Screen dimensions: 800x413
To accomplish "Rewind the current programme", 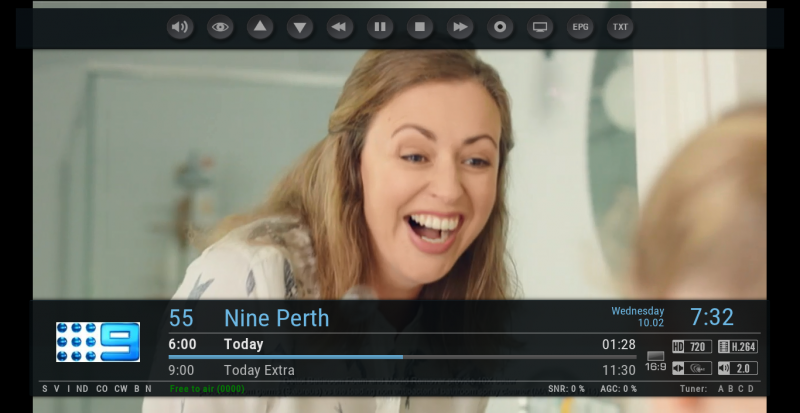I will tap(340, 27).
